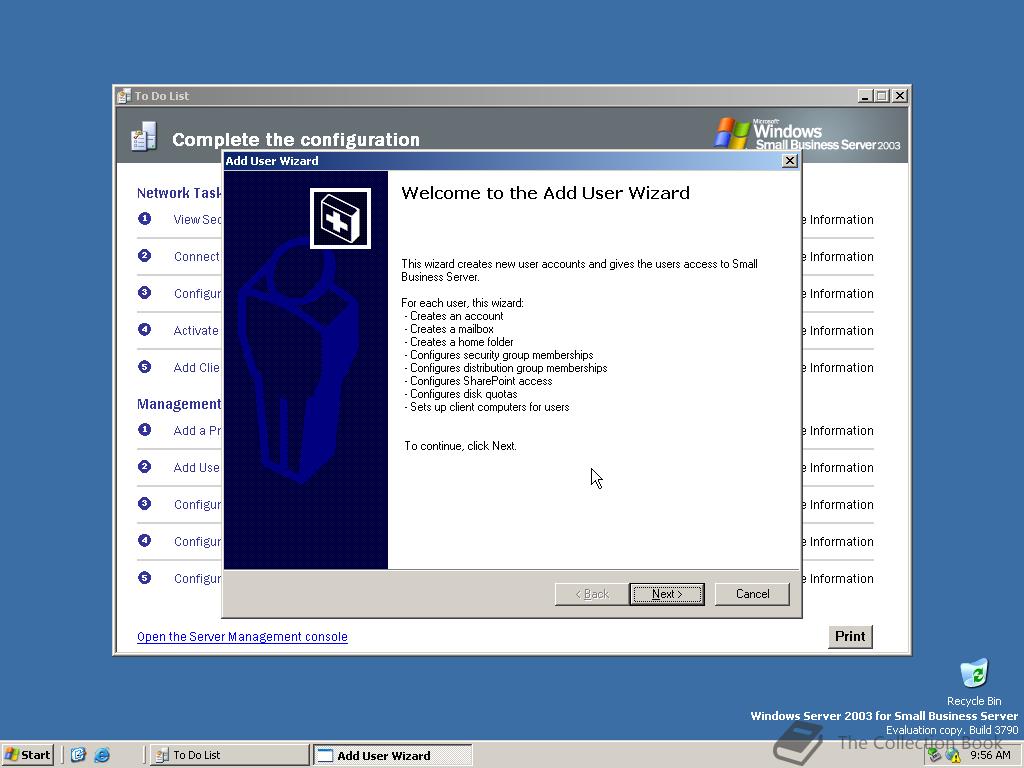Click the security warning tray icon
The image size is (1024, 768).
tap(953, 756)
